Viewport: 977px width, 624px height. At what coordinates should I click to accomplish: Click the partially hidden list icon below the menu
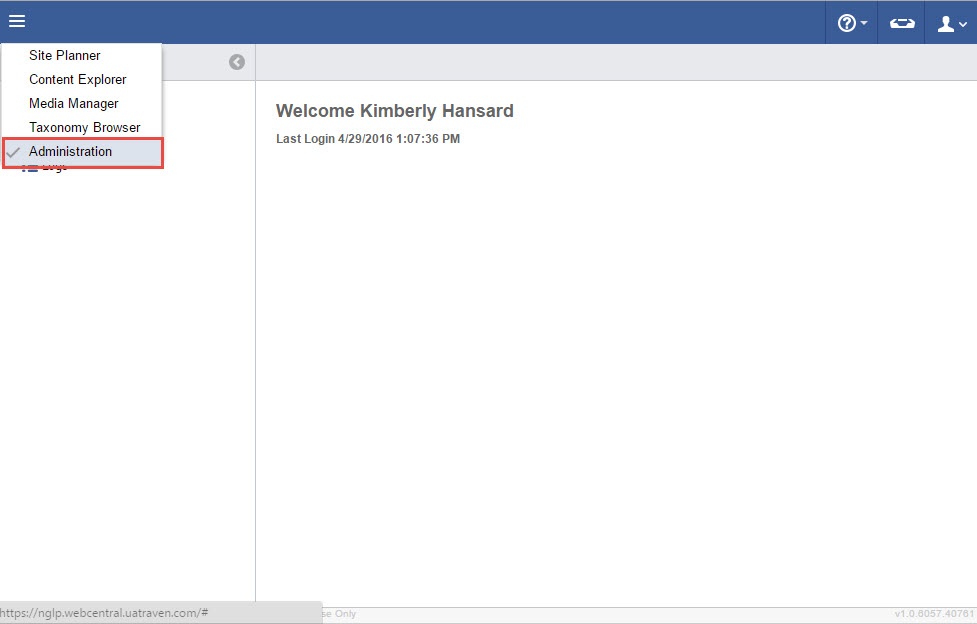coord(30,169)
